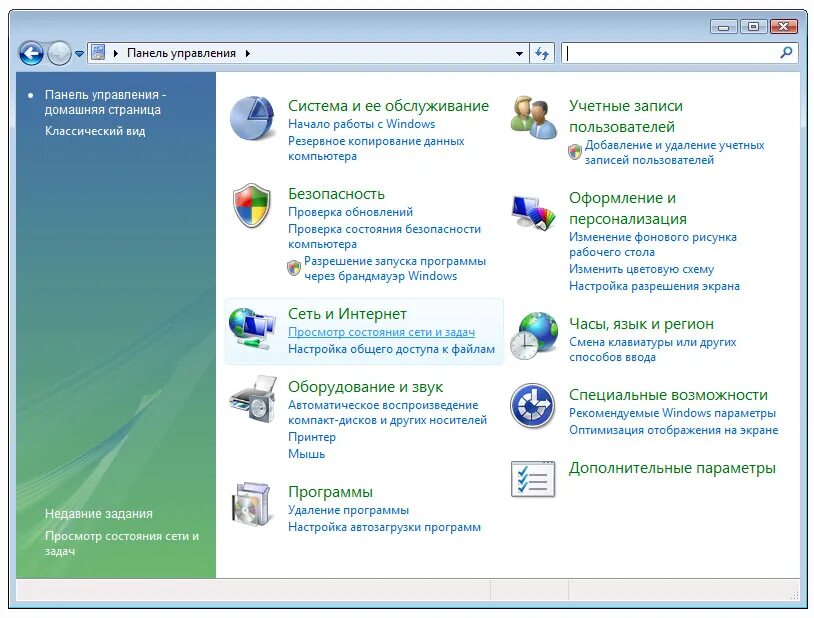The image size is (814, 618).
Task: Click 'Смена клавиатуры или других способов ввода'
Action: coord(653,350)
